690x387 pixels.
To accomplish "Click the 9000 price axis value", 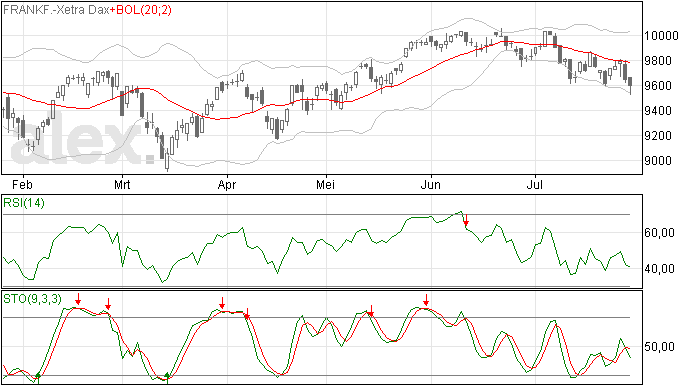I will (x=658, y=161).
